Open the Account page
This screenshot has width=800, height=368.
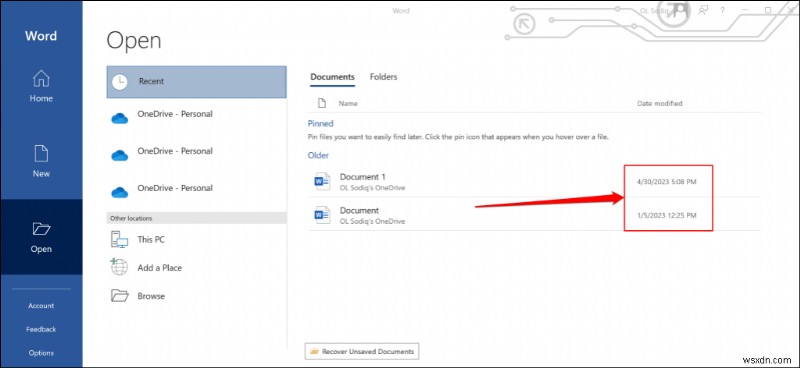coord(41,306)
